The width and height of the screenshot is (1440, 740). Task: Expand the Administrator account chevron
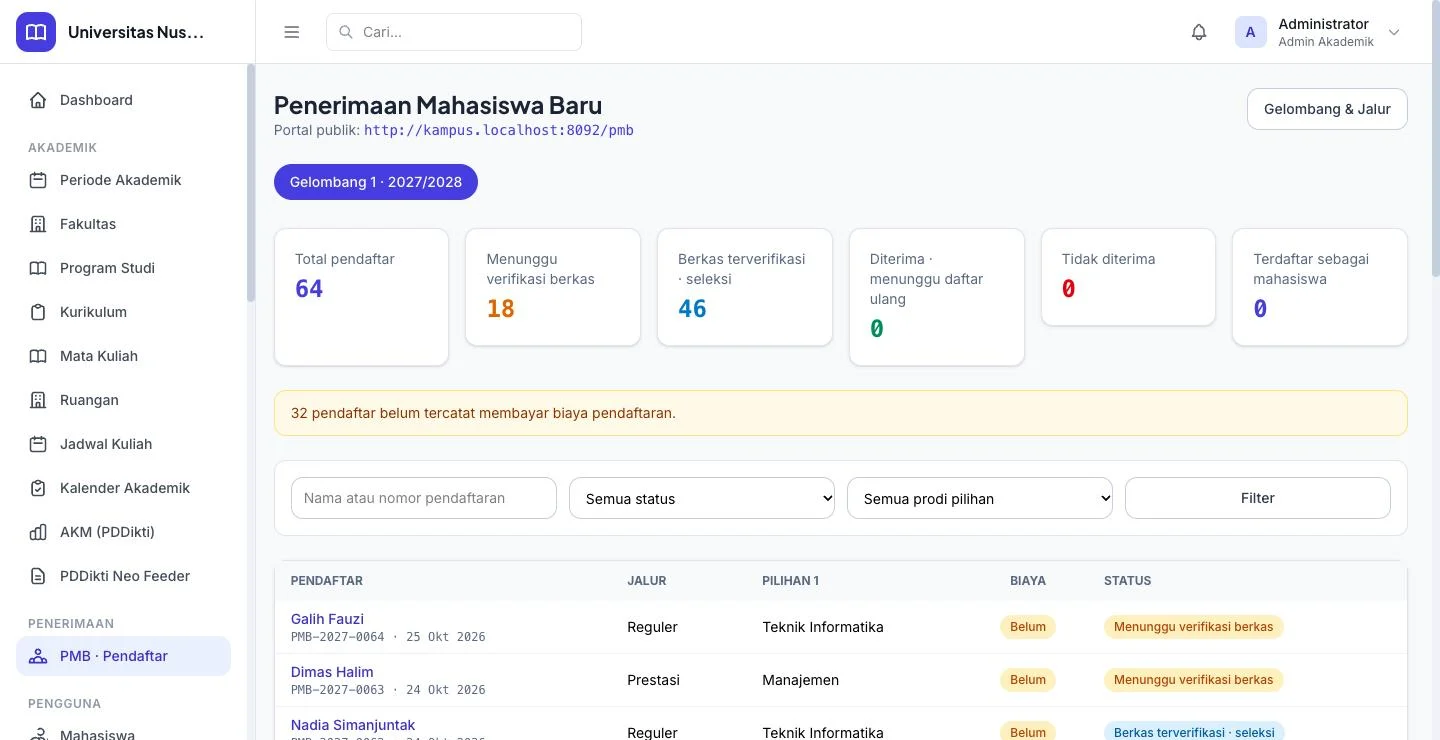[1394, 32]
